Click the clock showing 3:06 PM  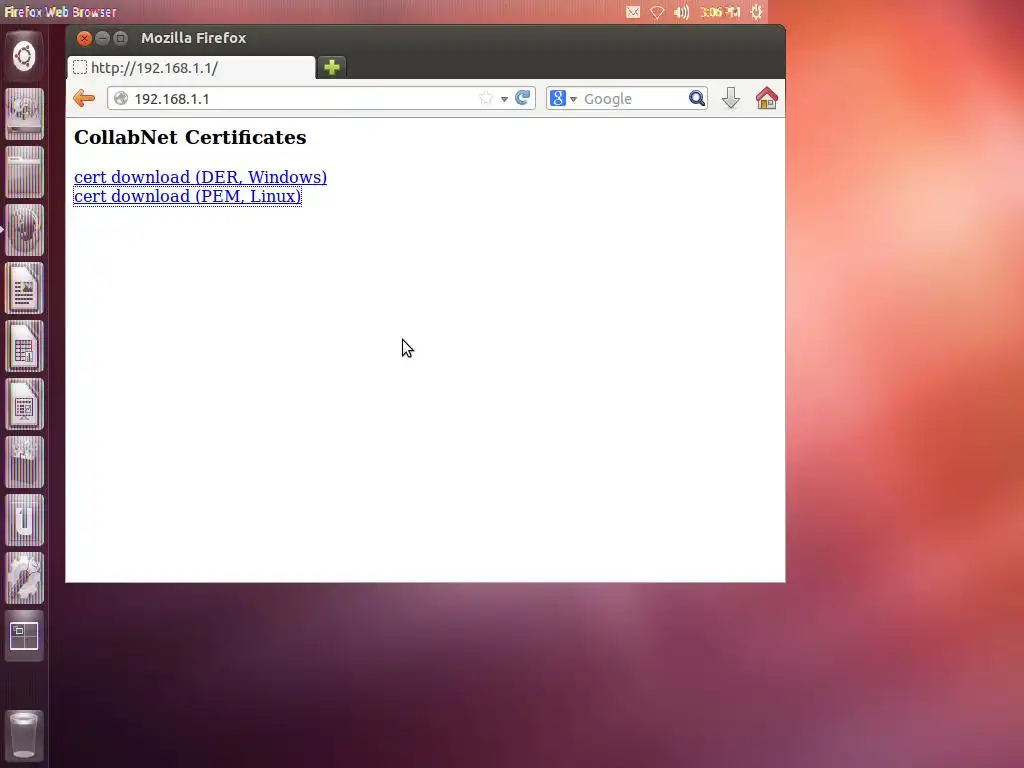click(720, 12)
